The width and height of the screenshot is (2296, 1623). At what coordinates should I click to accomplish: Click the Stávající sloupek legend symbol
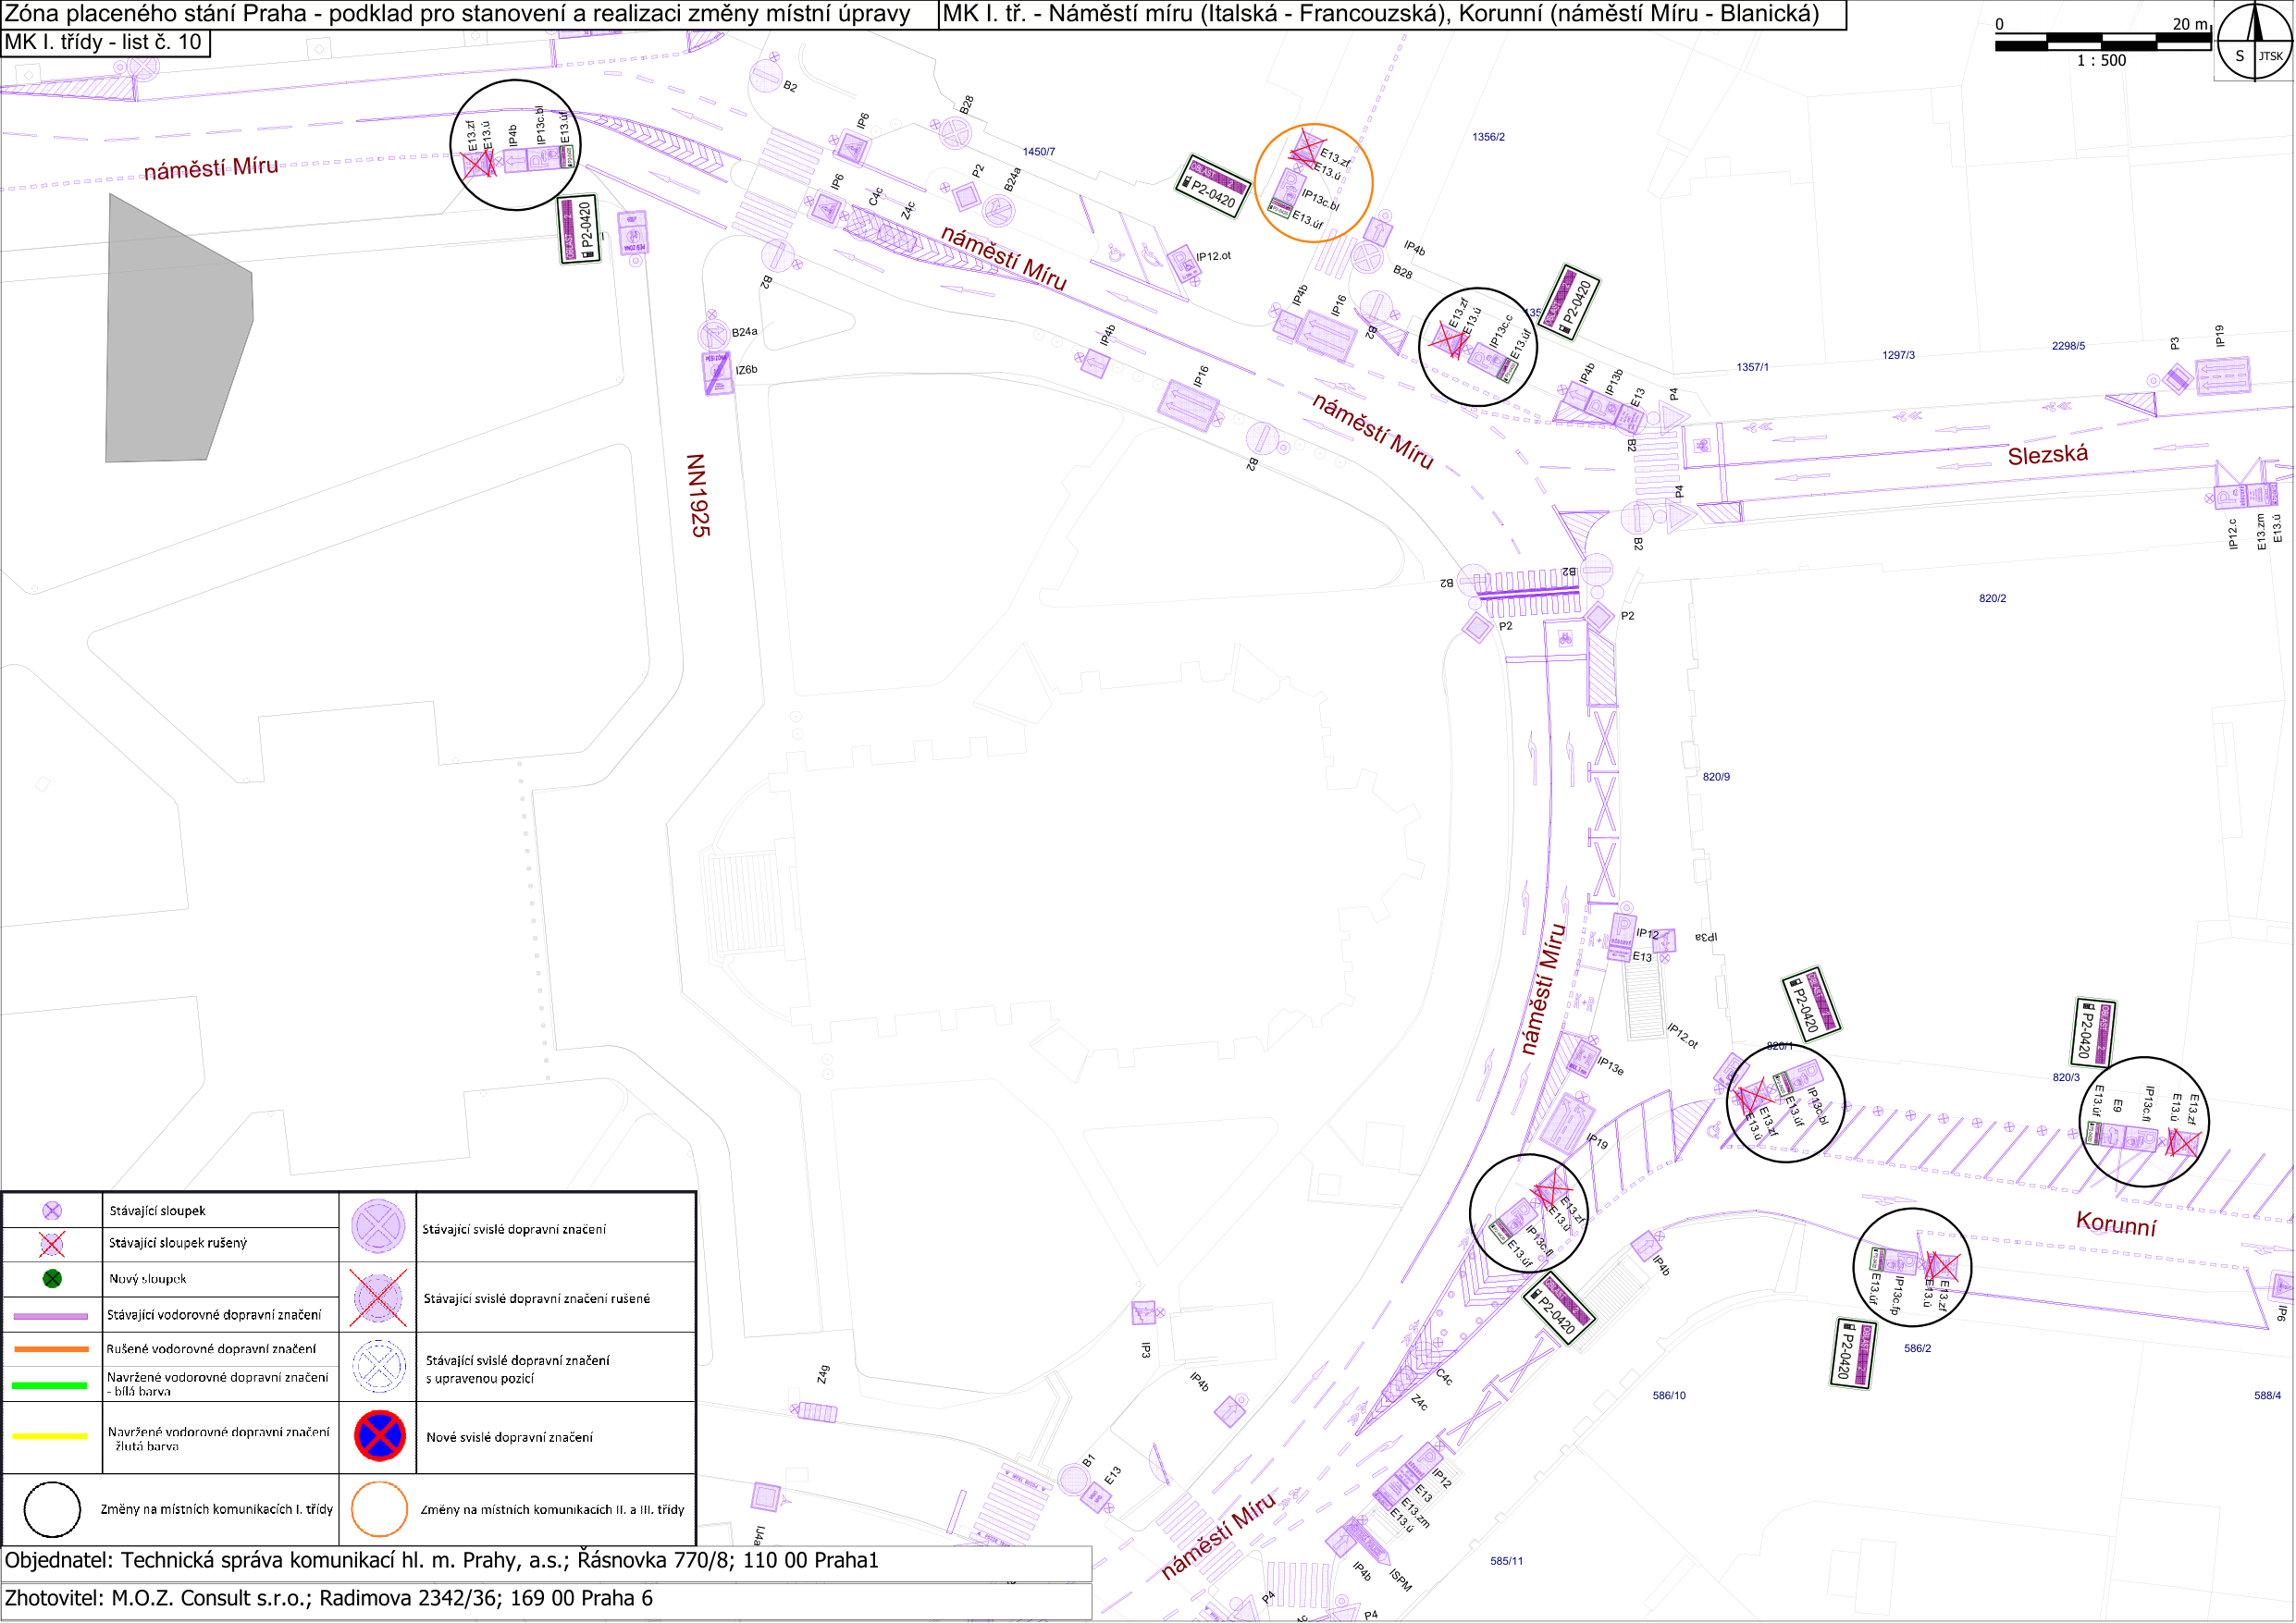point(52,1211)
